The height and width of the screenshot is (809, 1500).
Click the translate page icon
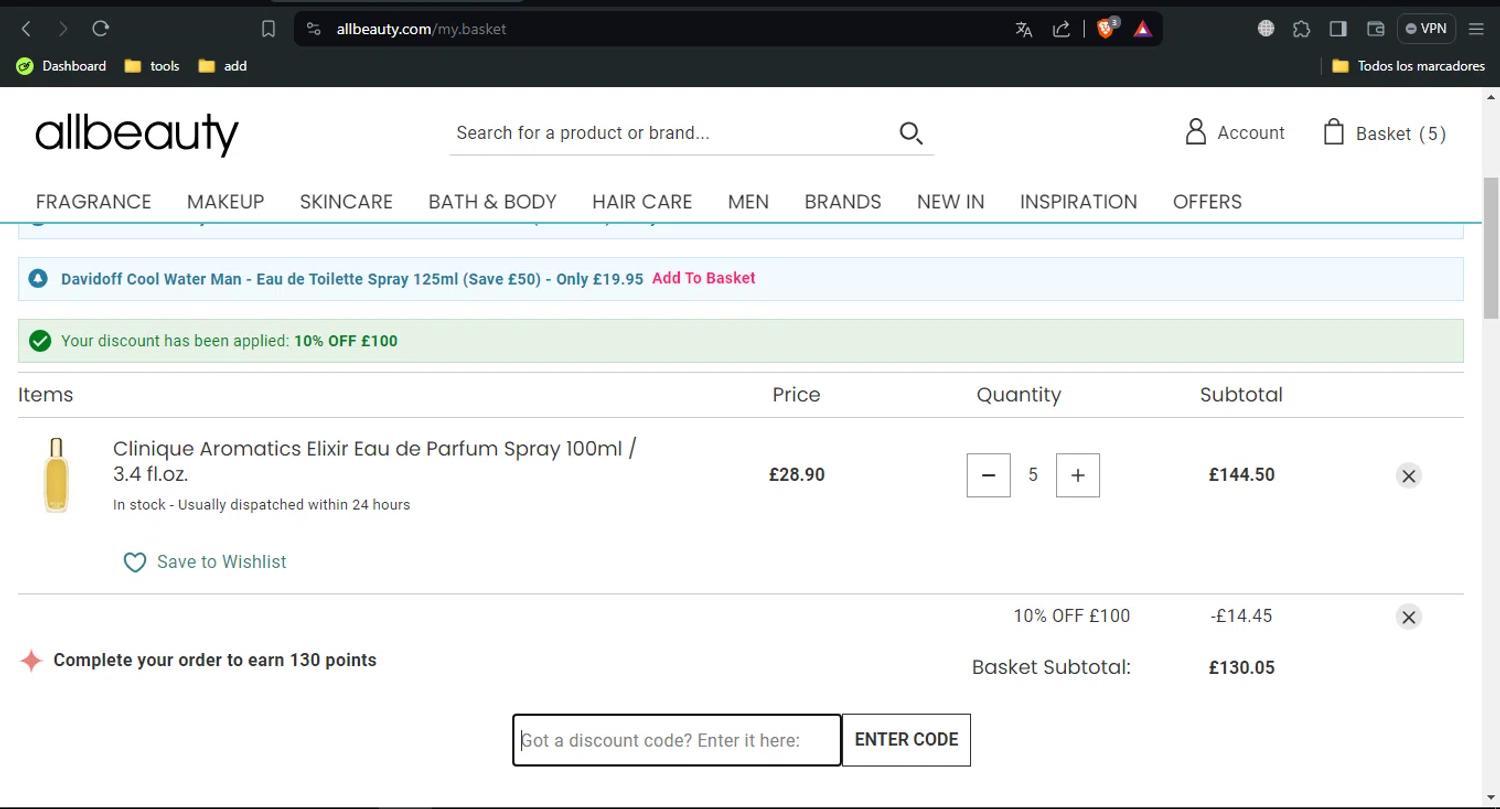[1023, 29]
